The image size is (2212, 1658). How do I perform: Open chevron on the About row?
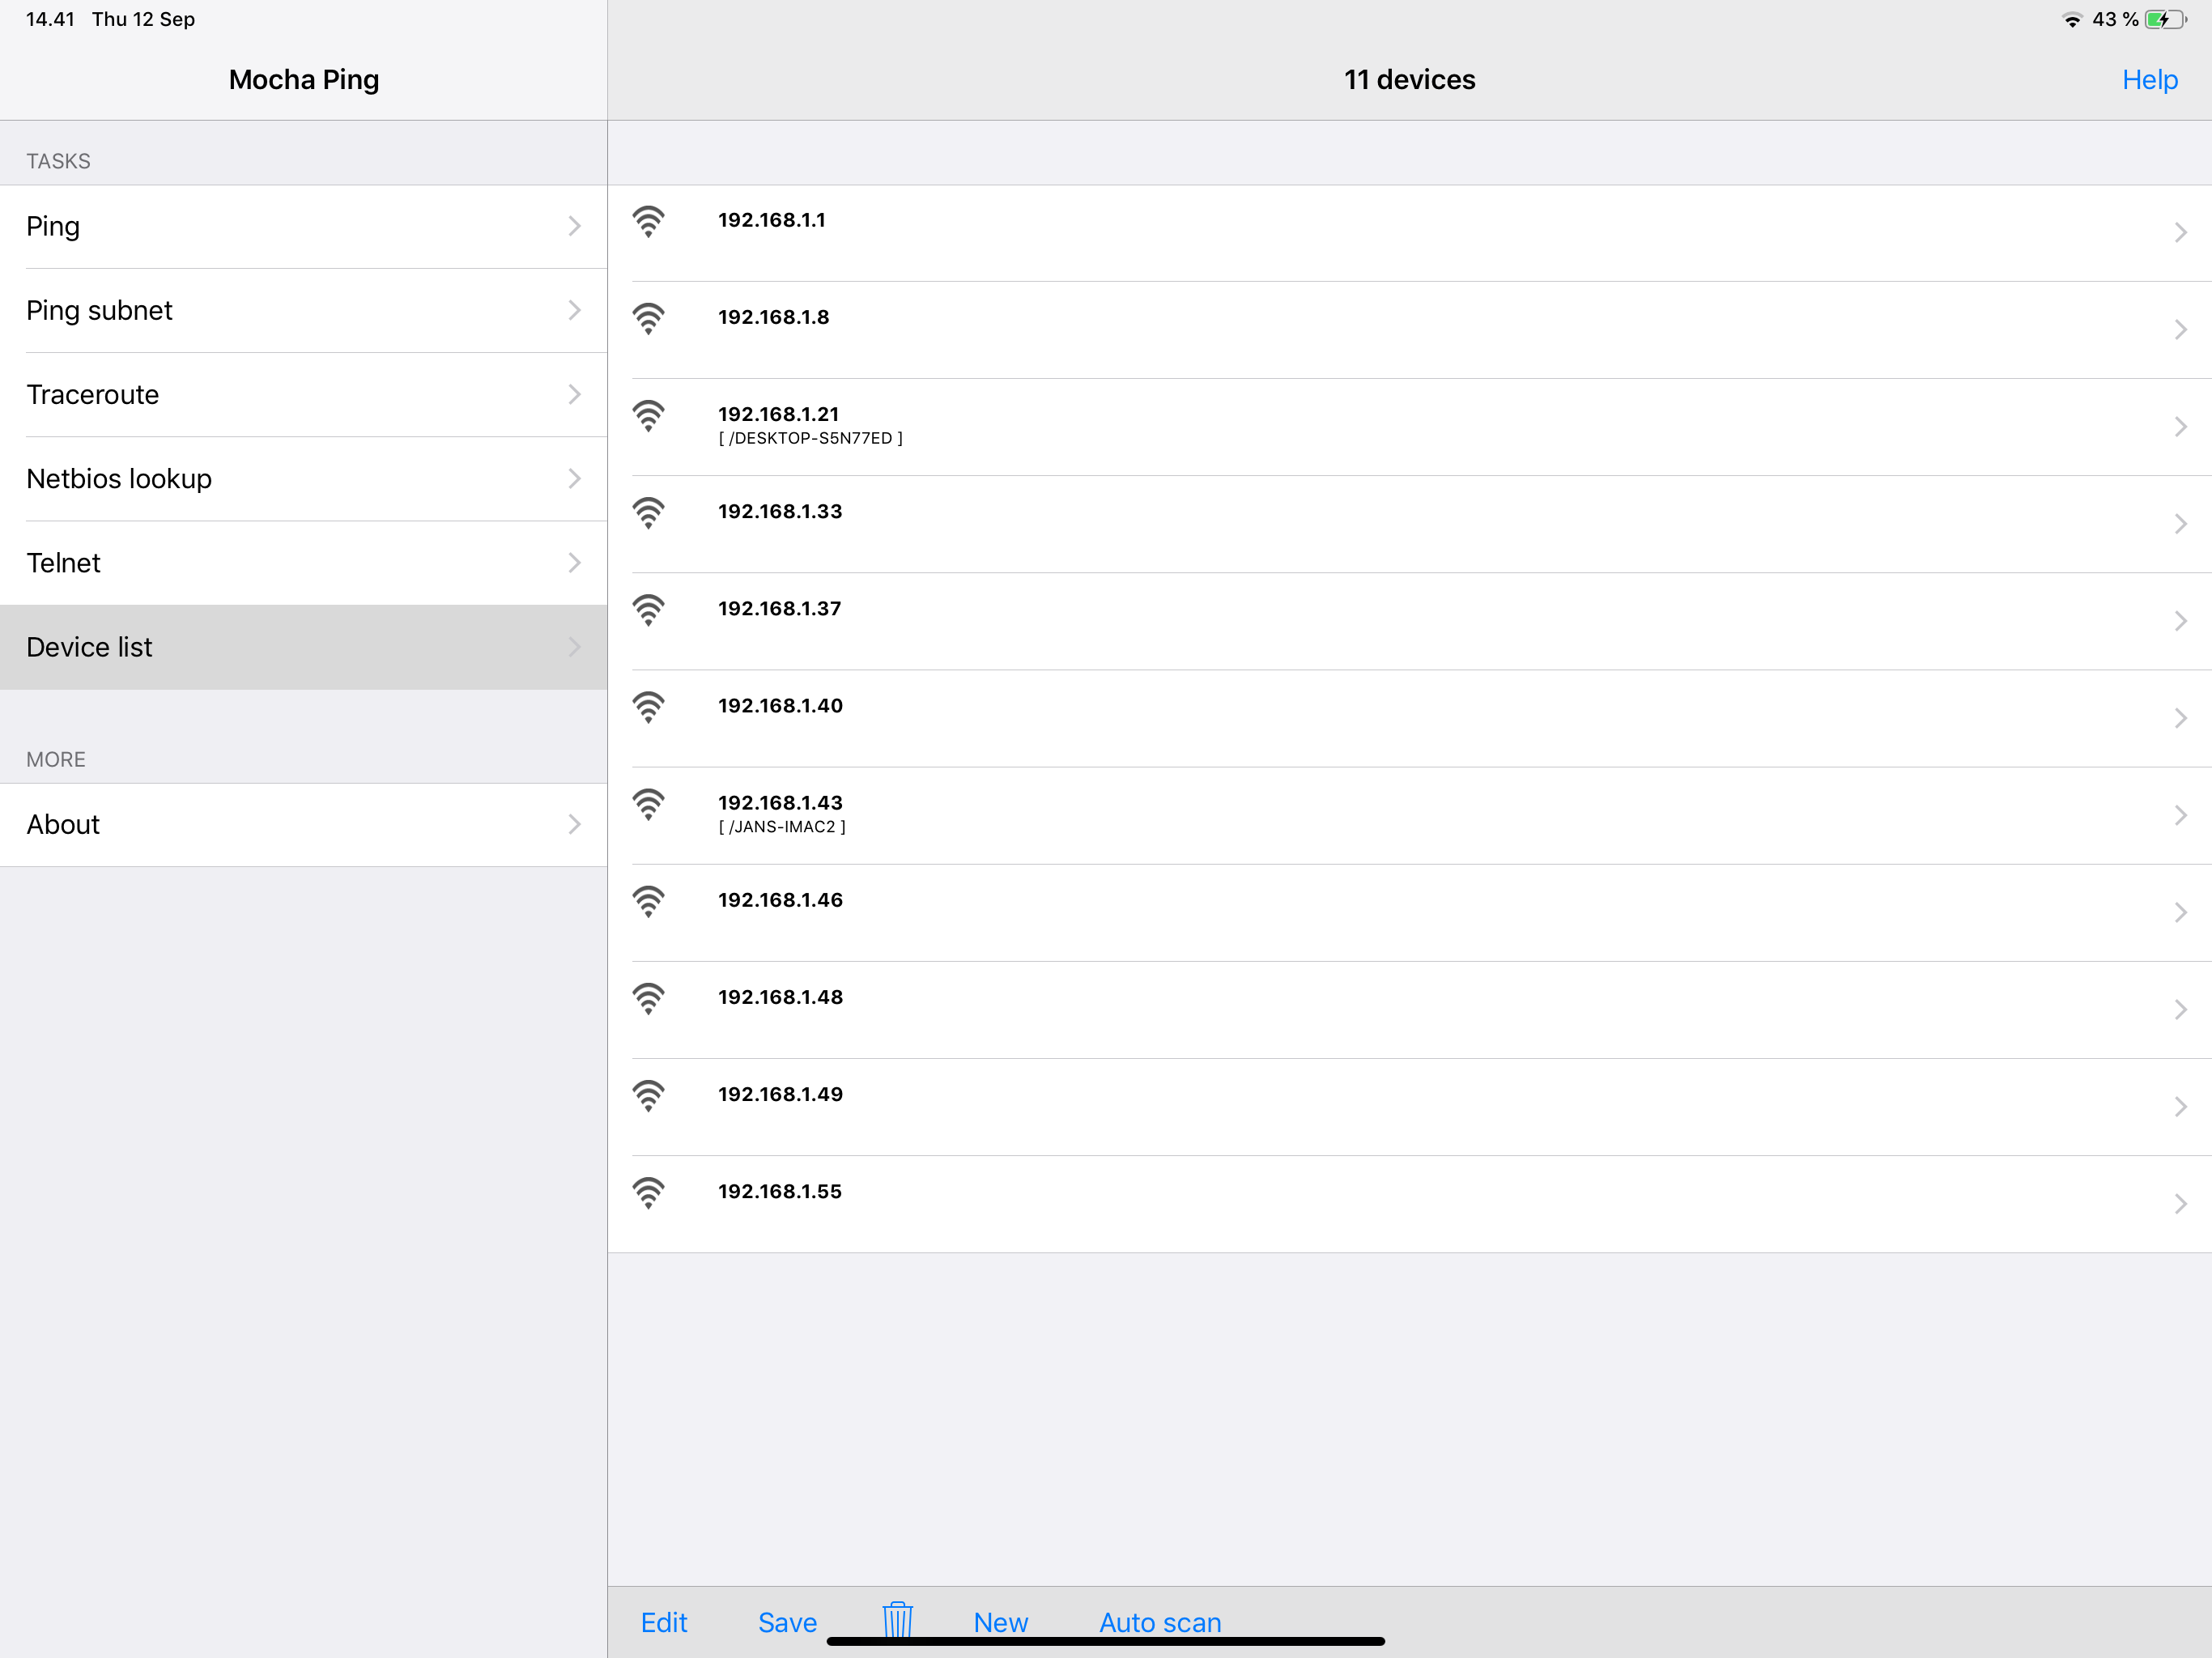[574, 825]
